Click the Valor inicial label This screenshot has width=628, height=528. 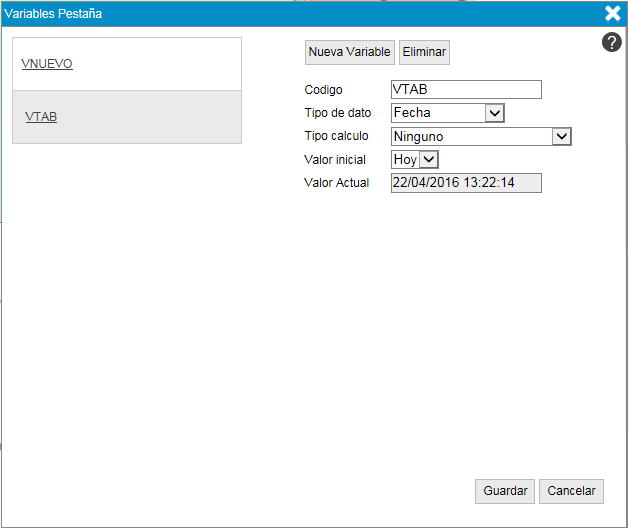click(x=335, y=160)
